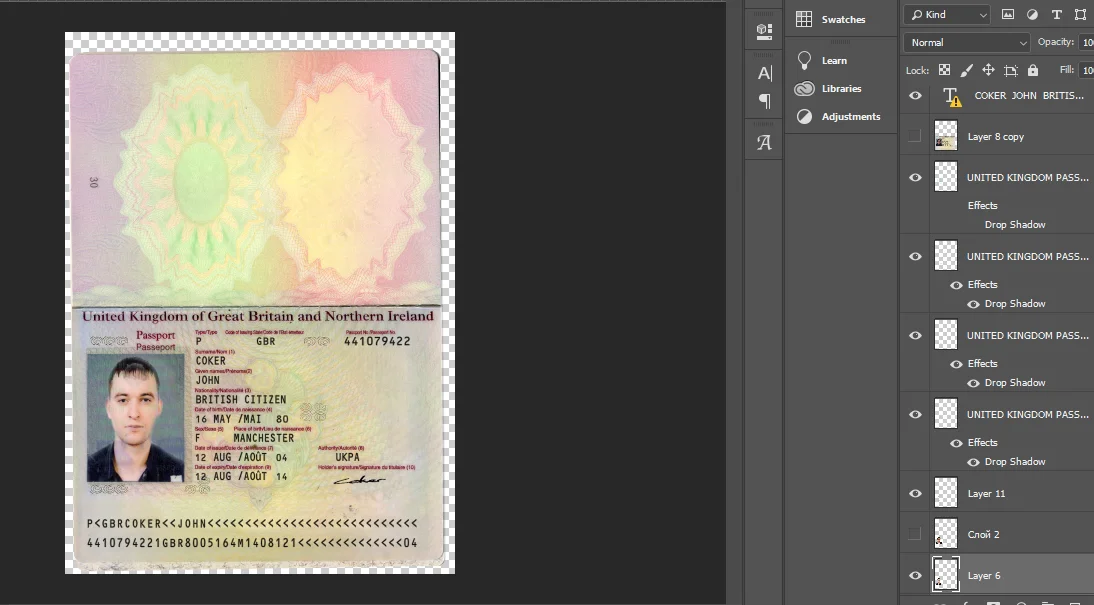Filter layers by adjustment layer icon

1032,15
